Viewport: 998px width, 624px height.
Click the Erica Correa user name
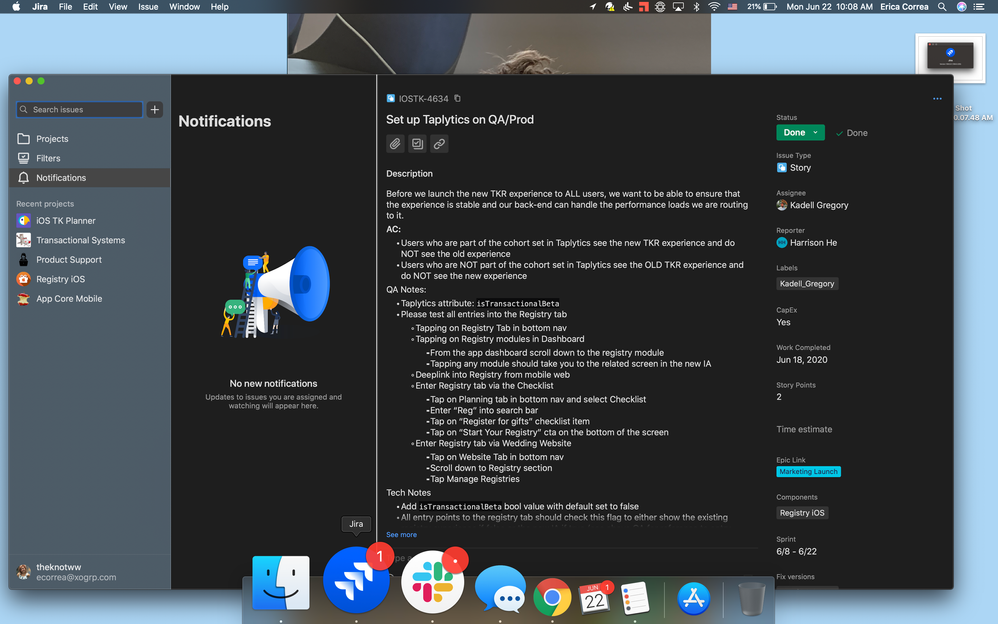point(904,7)
